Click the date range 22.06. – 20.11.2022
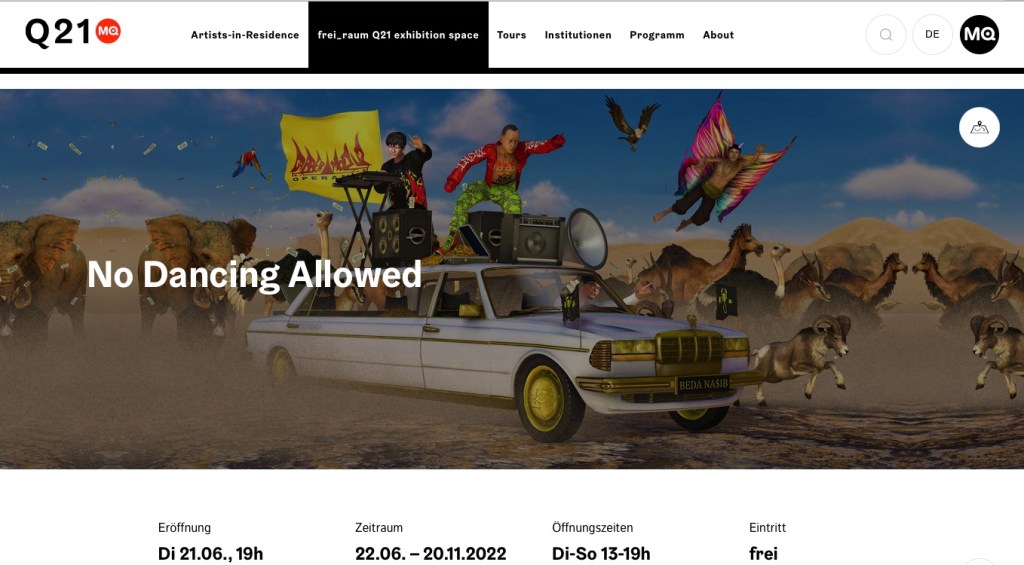The height and width of the screenshot is (565, 1024). [430, 554]
